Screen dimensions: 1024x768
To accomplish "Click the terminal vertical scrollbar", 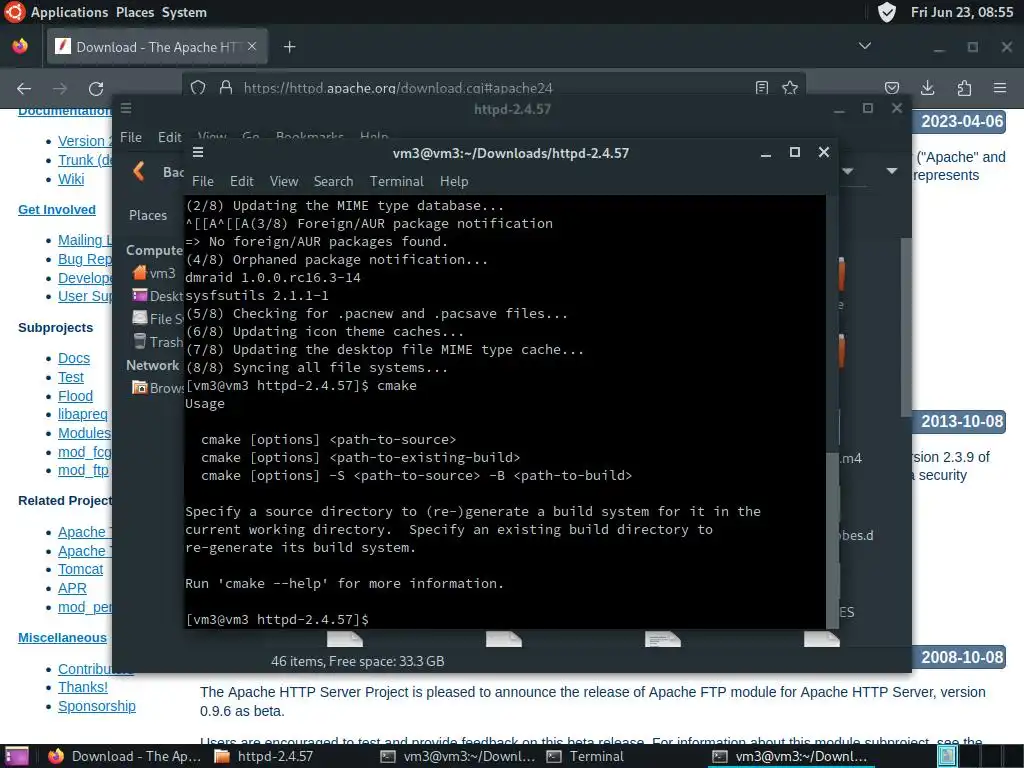I will click(x=832, y=539).
